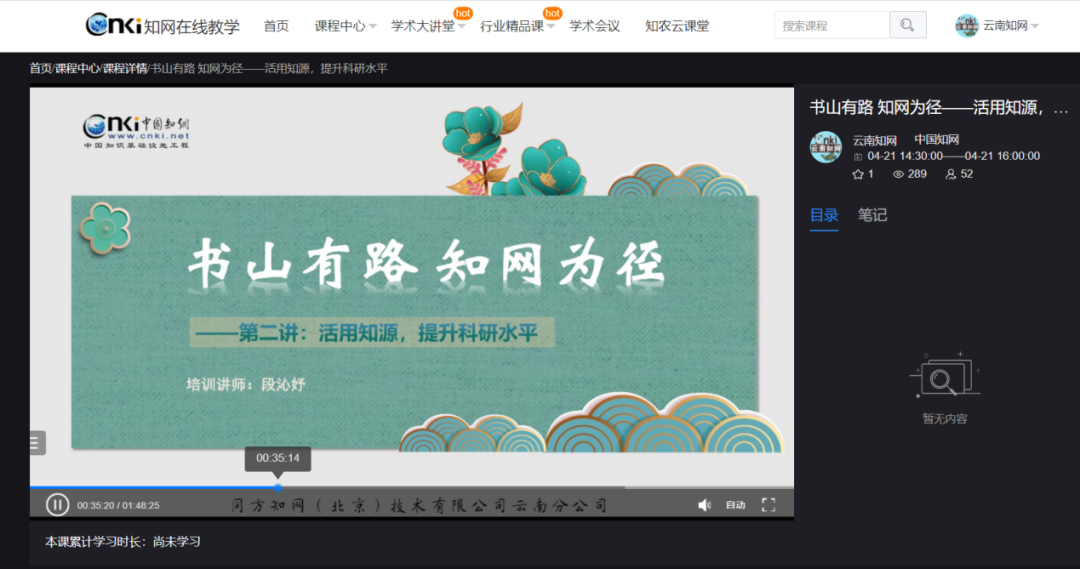Click the 中国知网 organizer name
The image size is (1080, 569).
pyautogui.click(x=937, y=140)
